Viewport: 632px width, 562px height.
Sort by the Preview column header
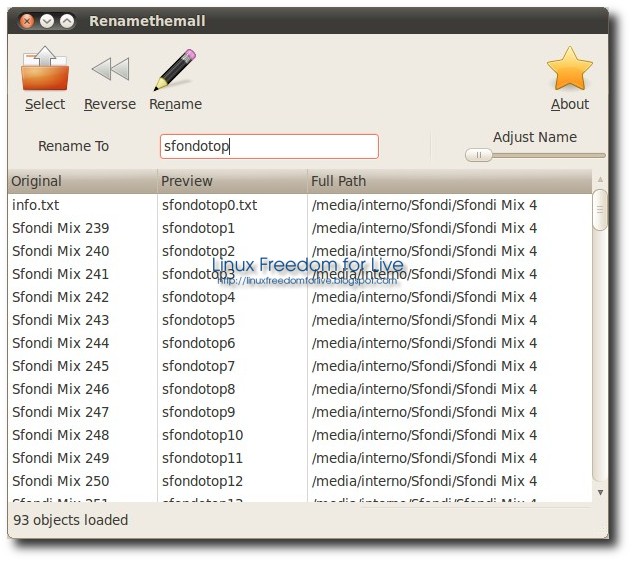(232, 181)
